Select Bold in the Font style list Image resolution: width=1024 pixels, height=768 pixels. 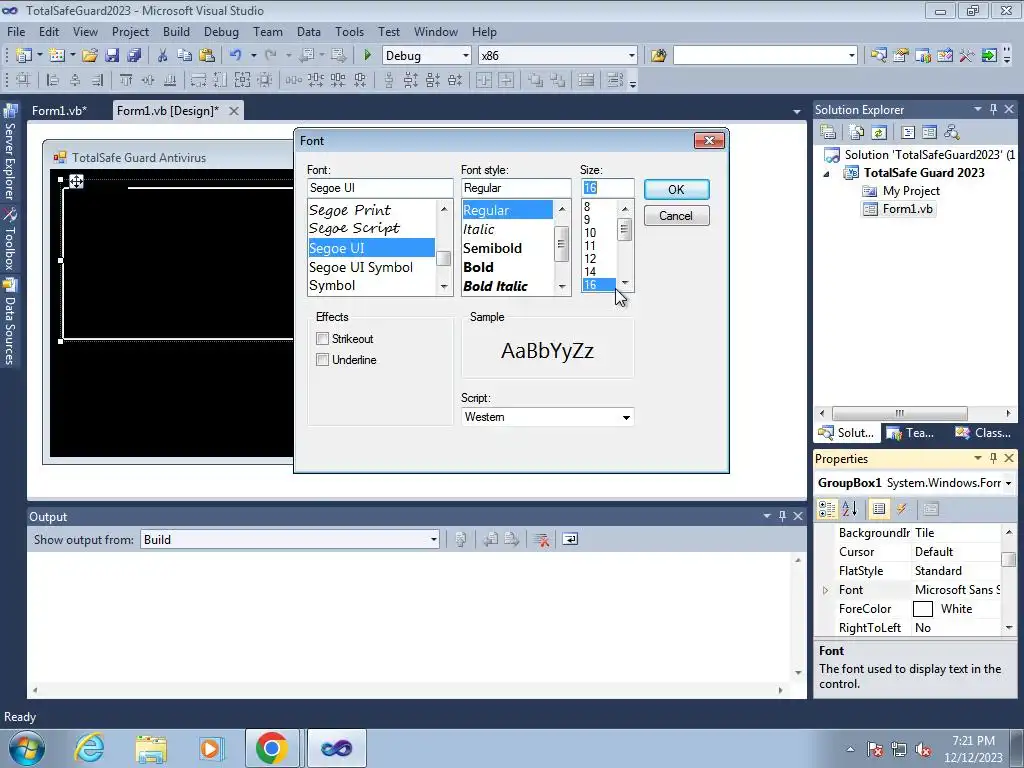pos(478,267)
